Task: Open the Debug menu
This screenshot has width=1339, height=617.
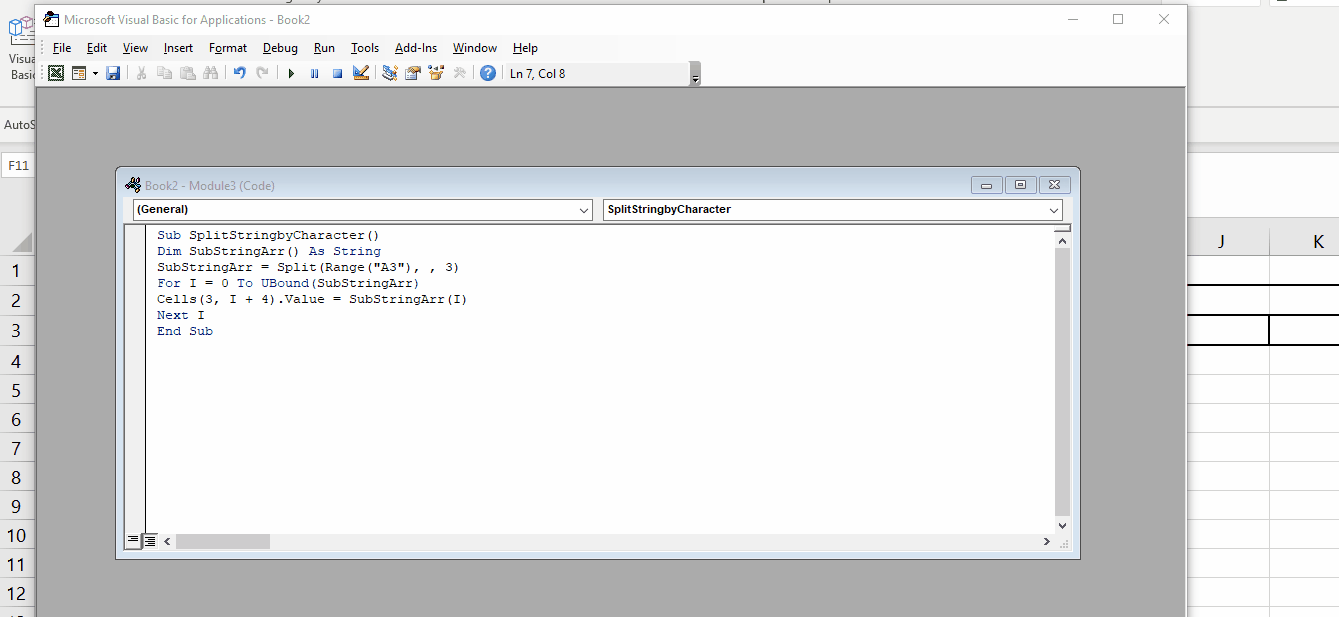Action: [280, 47]
